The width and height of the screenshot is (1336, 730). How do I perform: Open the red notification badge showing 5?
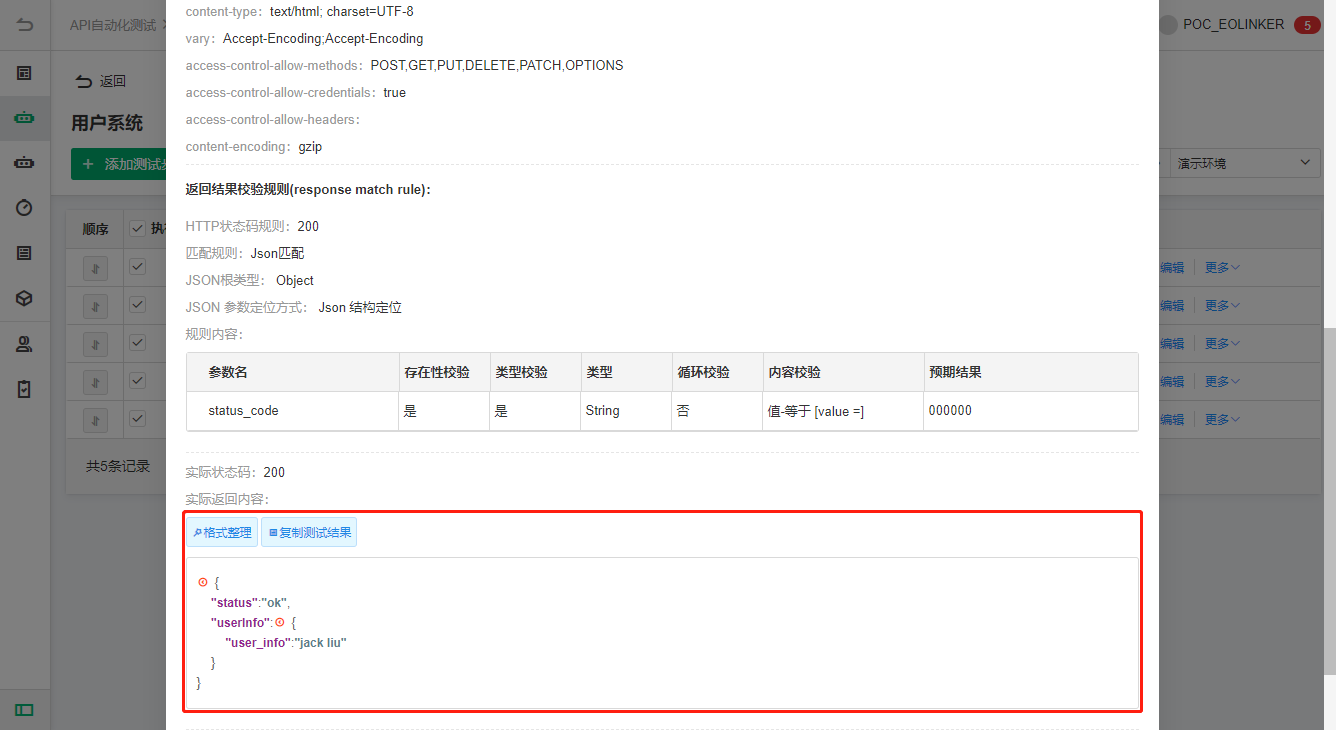click(1307, 25)
